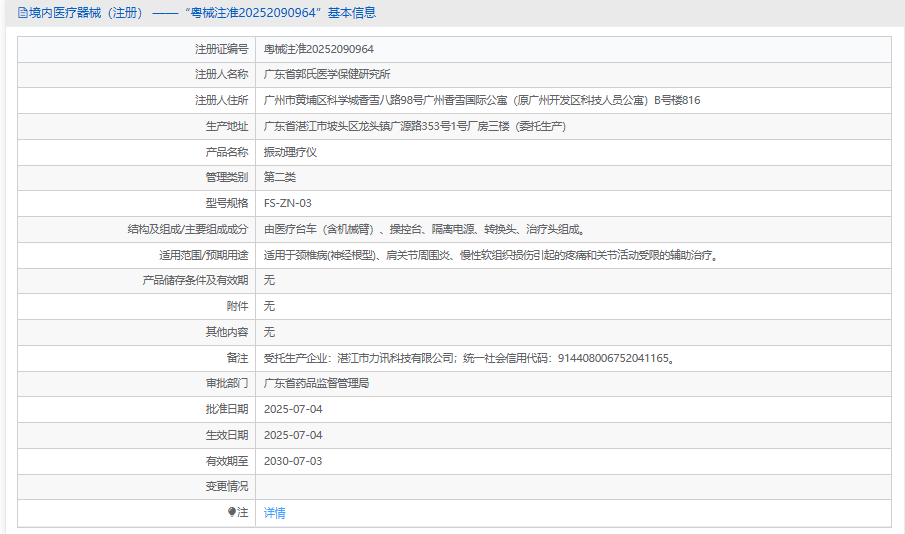Click the 适用范围 intended use description
Viewport: 905px width, 534px height.
490,256
